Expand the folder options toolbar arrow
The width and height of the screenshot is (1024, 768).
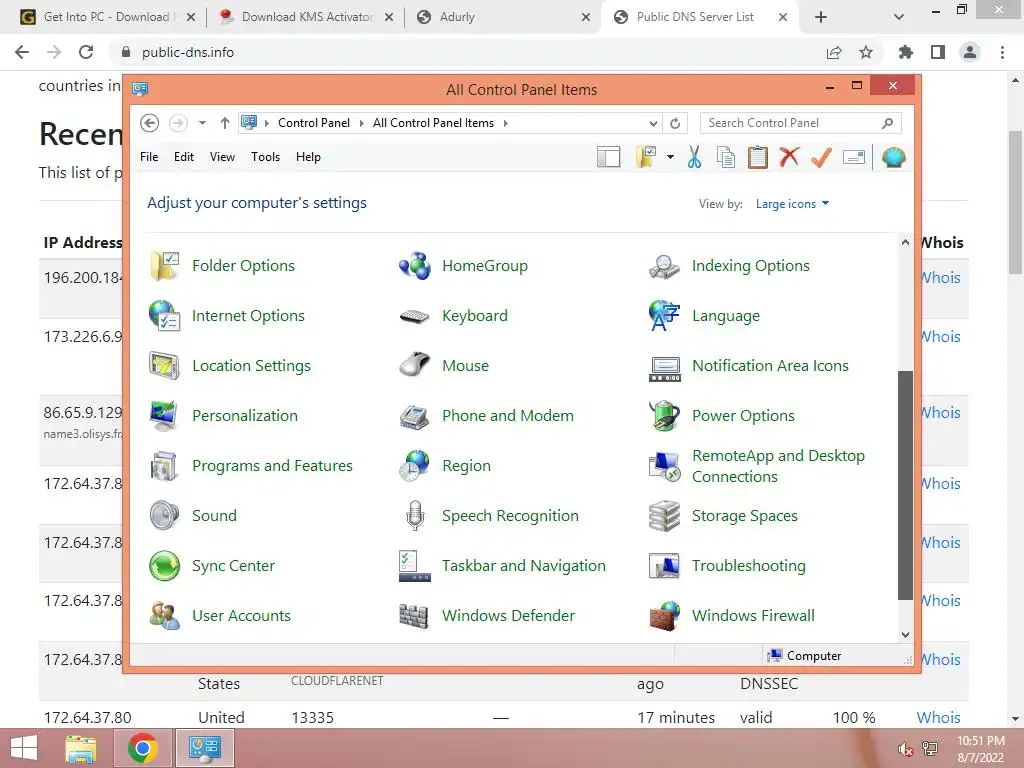pos(670,157)
